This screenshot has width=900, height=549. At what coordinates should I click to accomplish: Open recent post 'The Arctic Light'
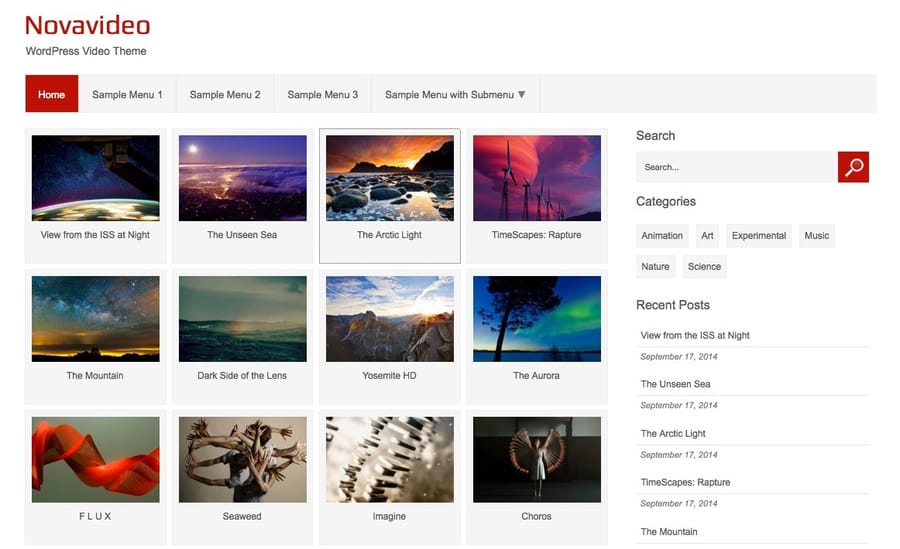[673, 434]
